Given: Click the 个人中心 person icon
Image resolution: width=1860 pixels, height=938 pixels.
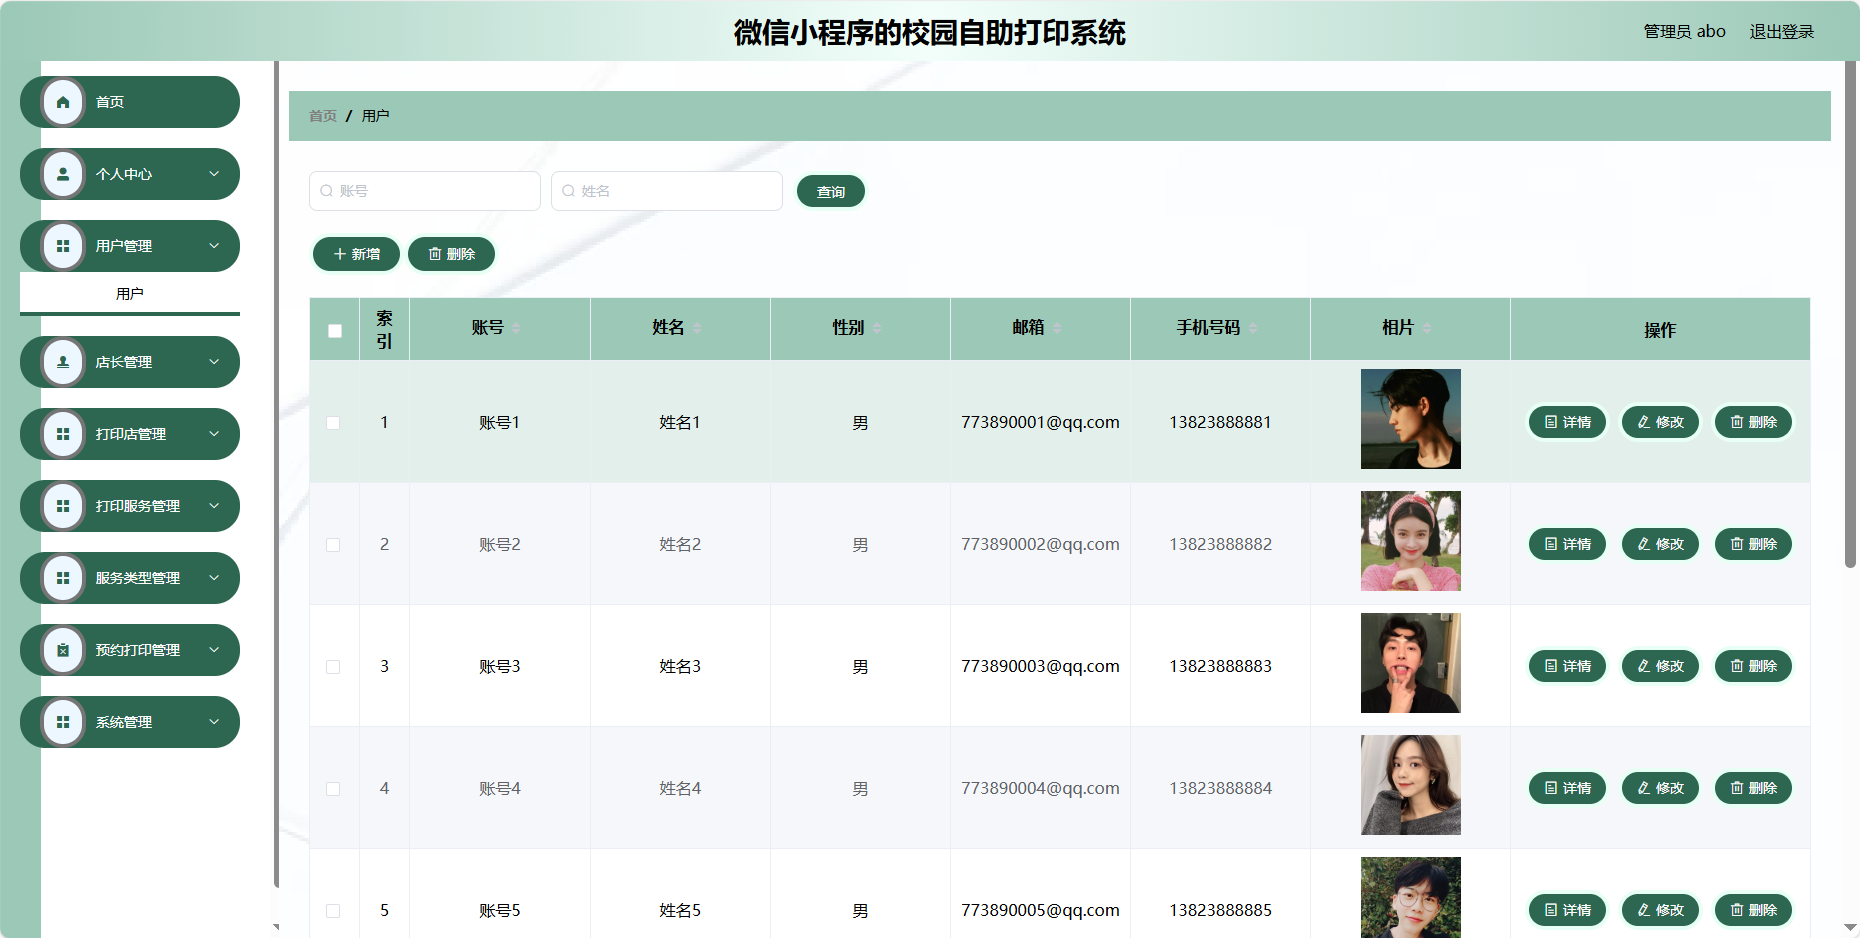Looking at the screenshot, I should [63, 174].
